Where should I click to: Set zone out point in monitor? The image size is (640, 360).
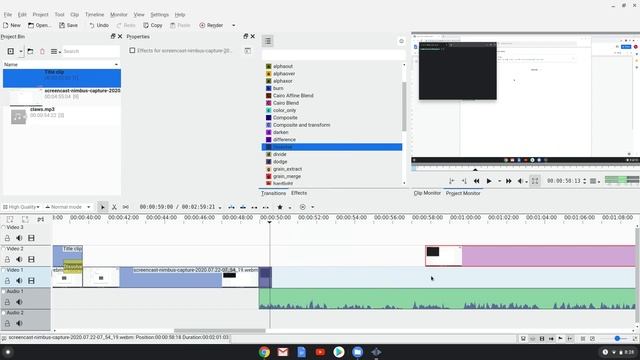(x=464, y=181)
